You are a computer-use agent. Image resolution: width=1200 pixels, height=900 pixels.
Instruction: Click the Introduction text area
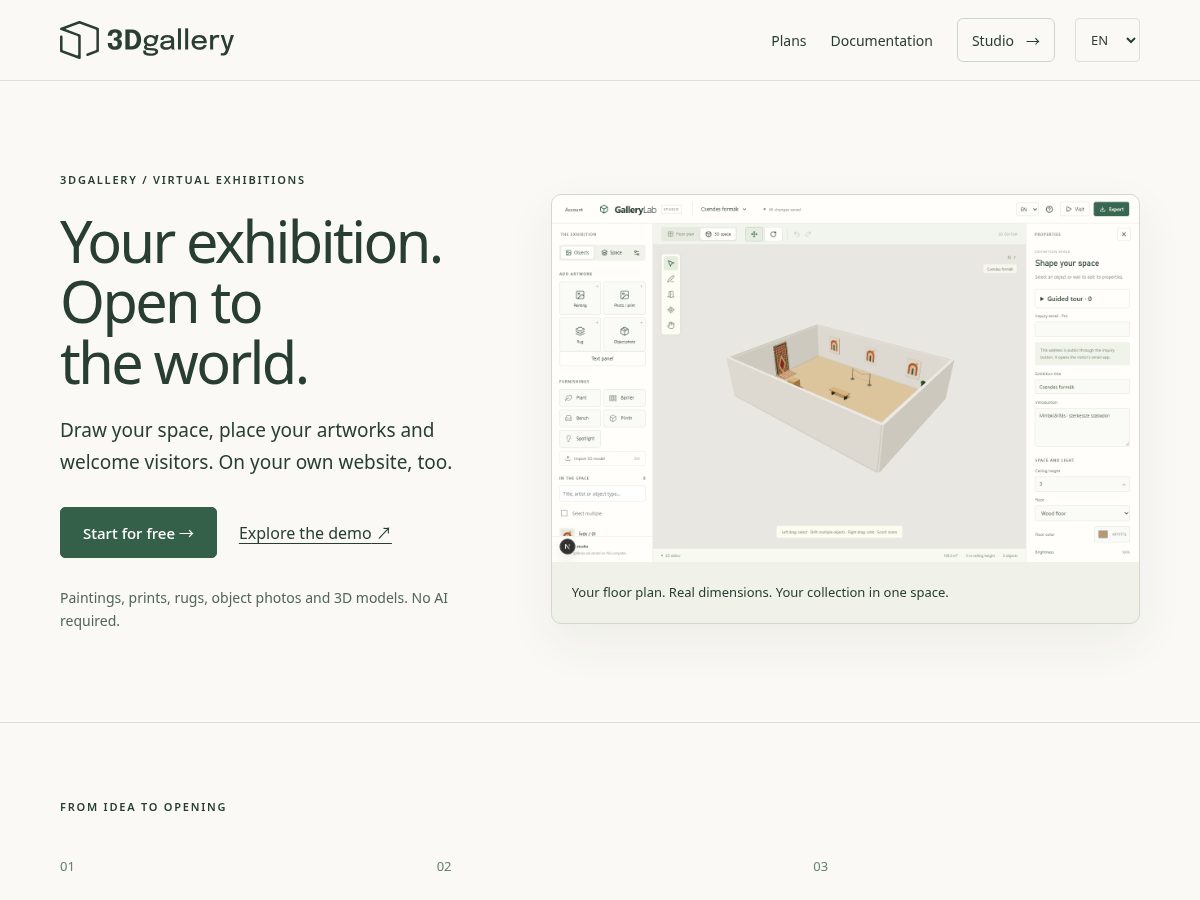coord(1082,427)
